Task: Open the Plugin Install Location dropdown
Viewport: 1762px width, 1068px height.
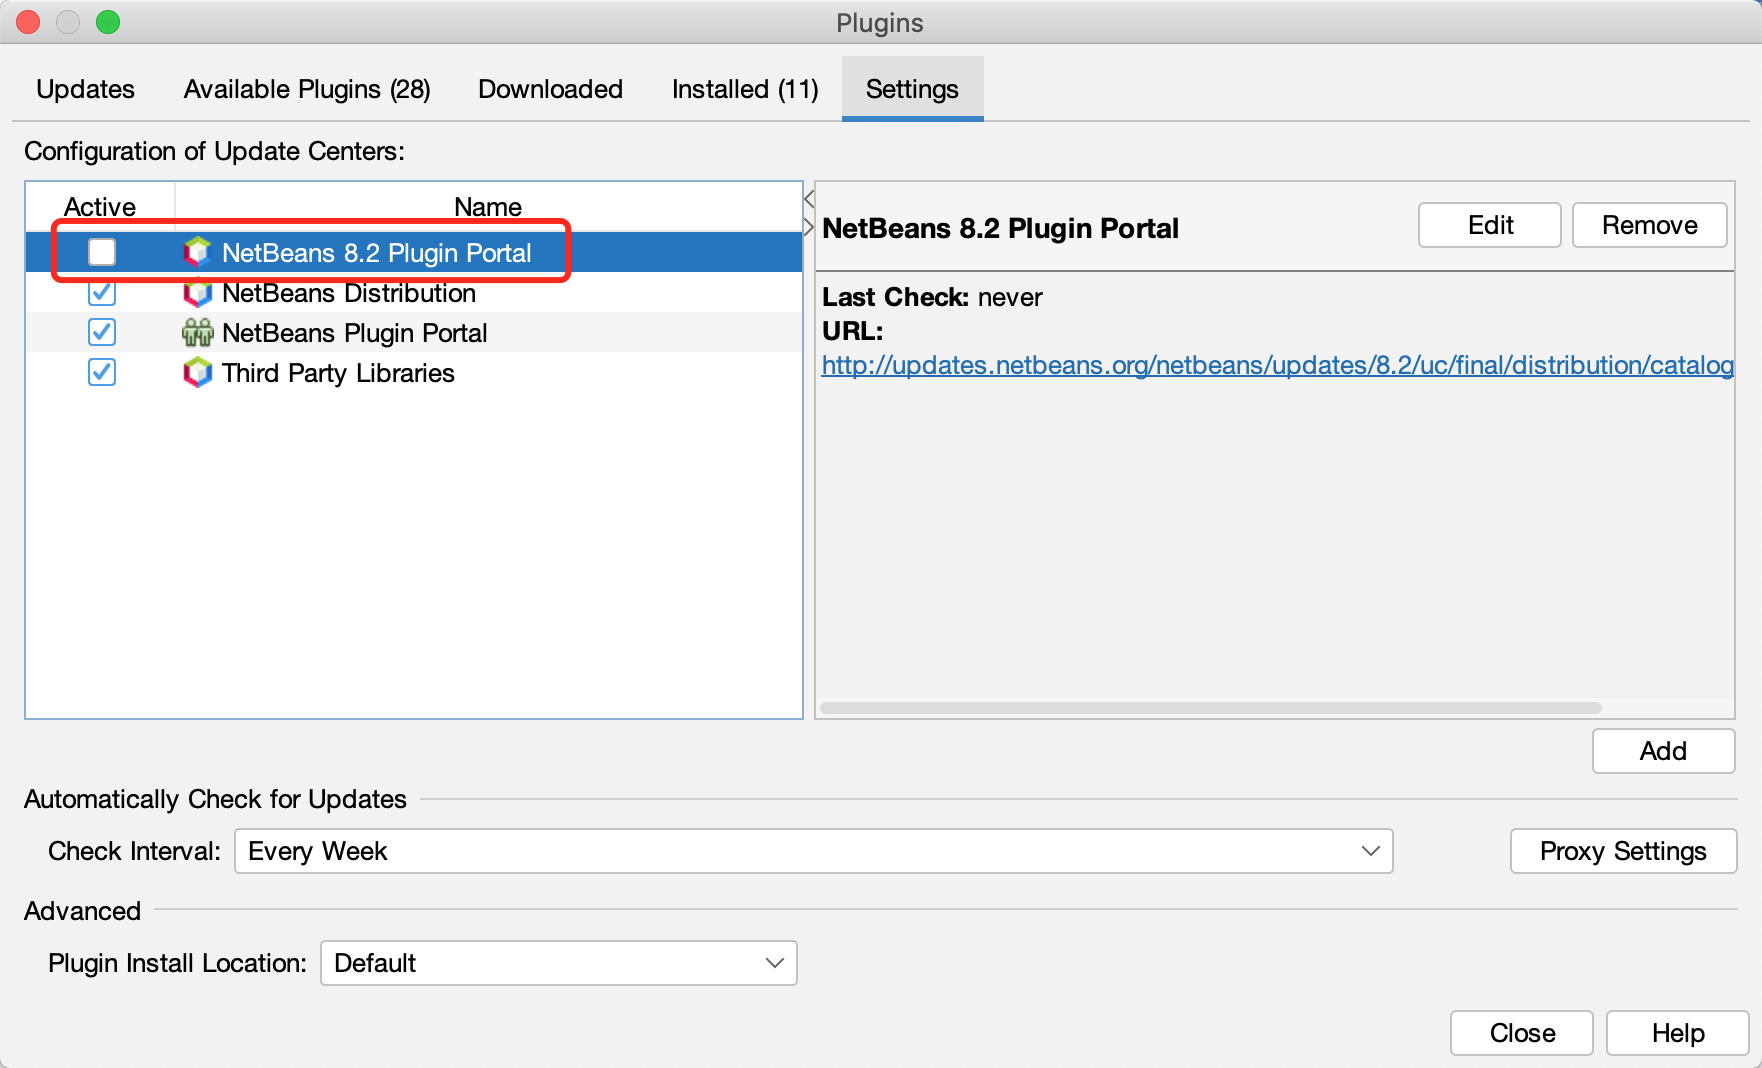Action: [558, 963]
